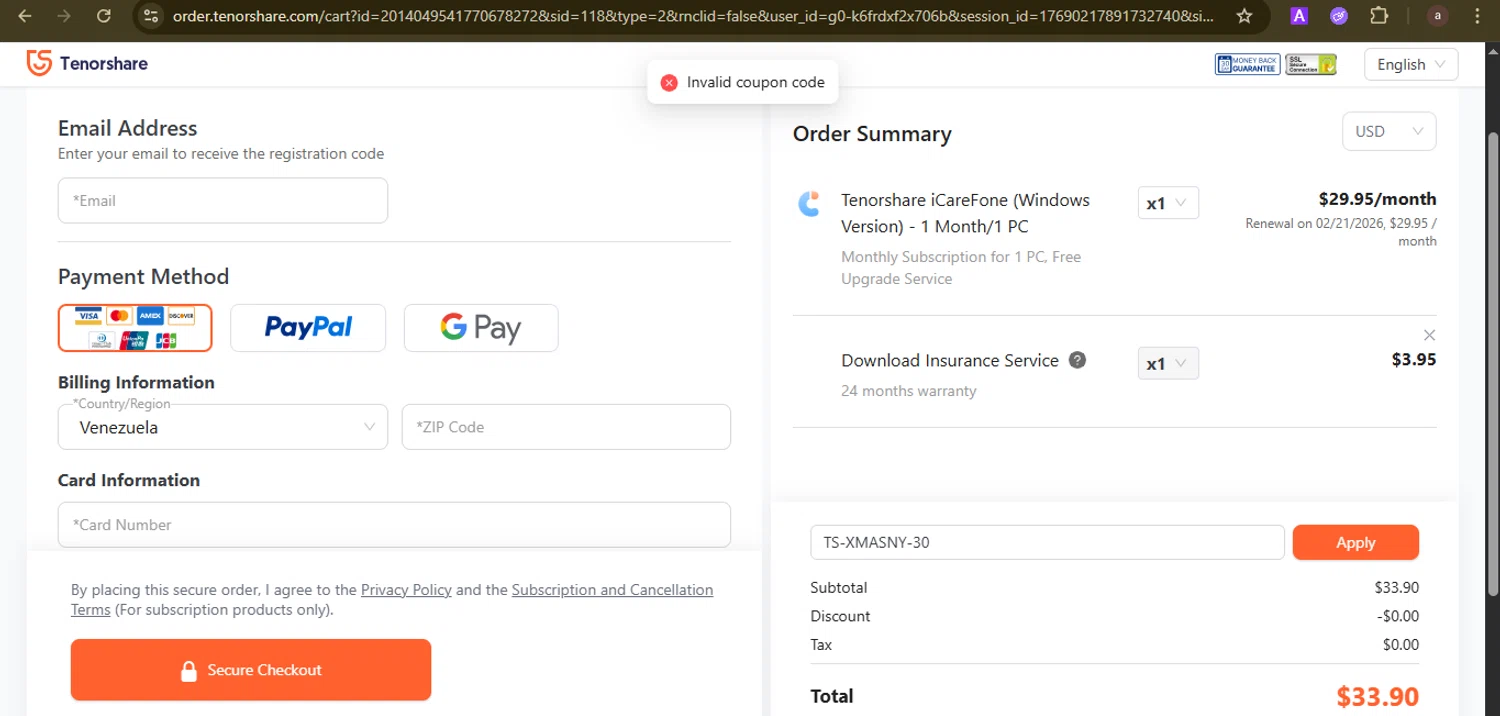Select credit card payment method
1500x716 pixels.
[135, 328]
